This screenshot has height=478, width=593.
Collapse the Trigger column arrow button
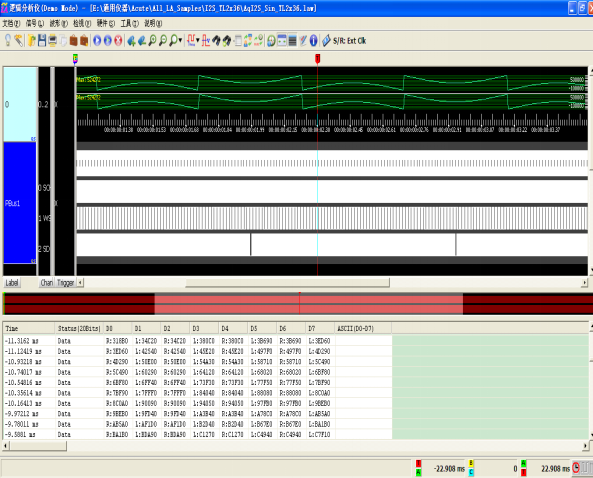pyautogui.click(x=80, y=282)
